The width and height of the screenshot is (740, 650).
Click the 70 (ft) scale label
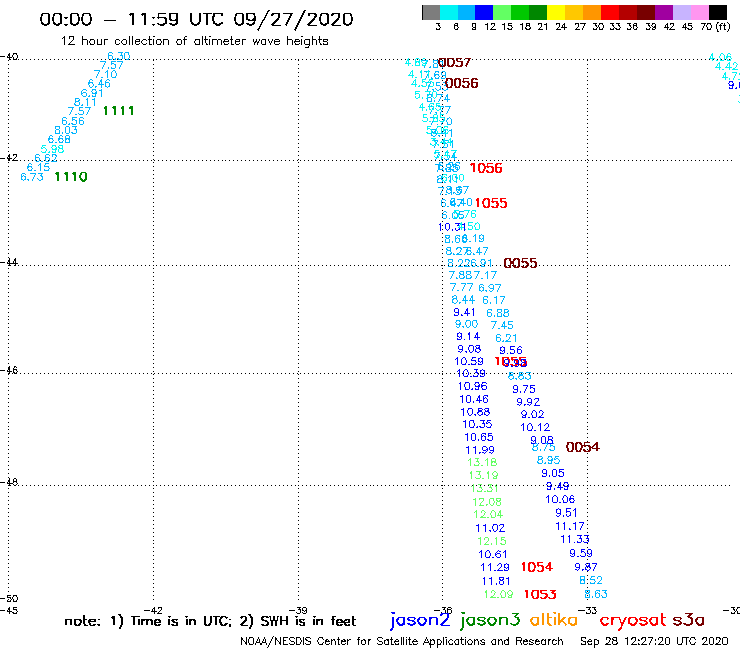coord(715,27)
